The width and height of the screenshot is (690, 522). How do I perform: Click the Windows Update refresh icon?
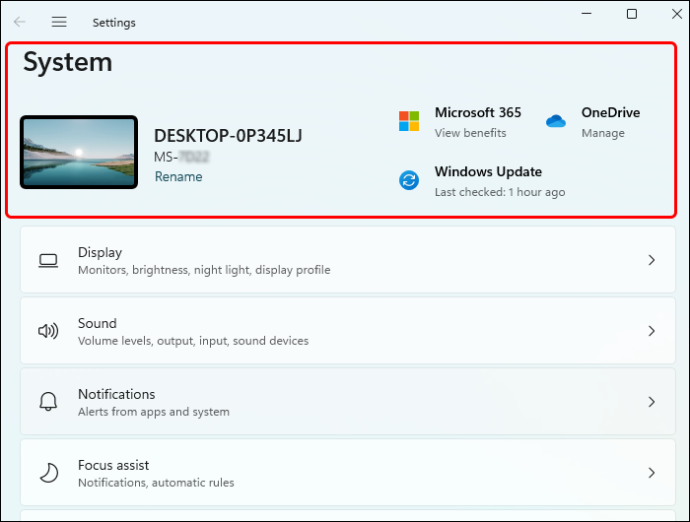[409, 180]
